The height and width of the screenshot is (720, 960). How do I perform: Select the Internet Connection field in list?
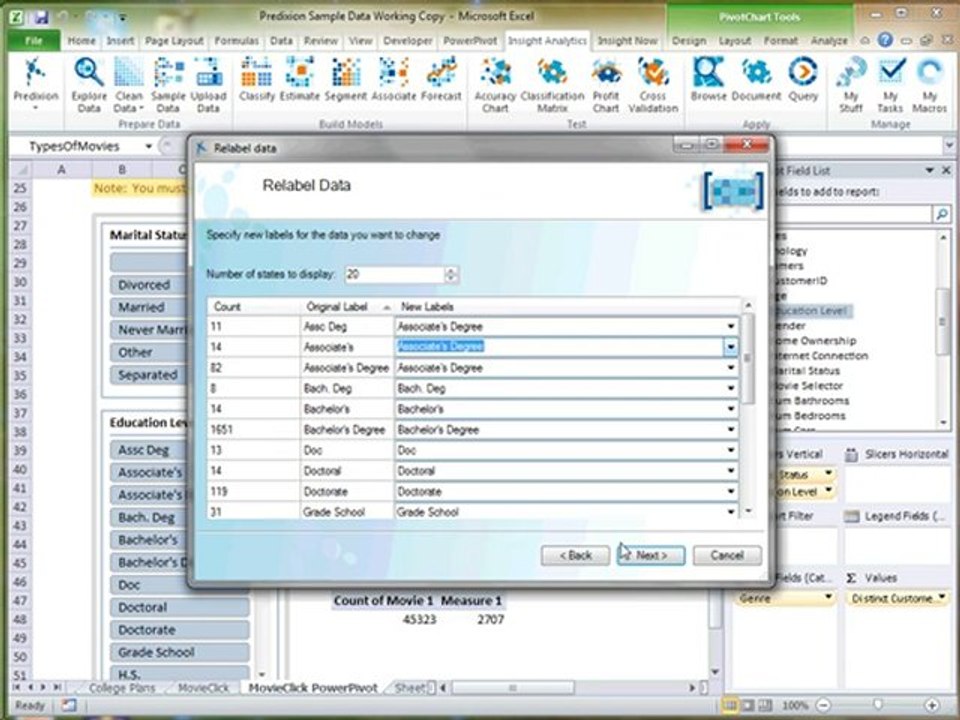click(x=820, y=356)
